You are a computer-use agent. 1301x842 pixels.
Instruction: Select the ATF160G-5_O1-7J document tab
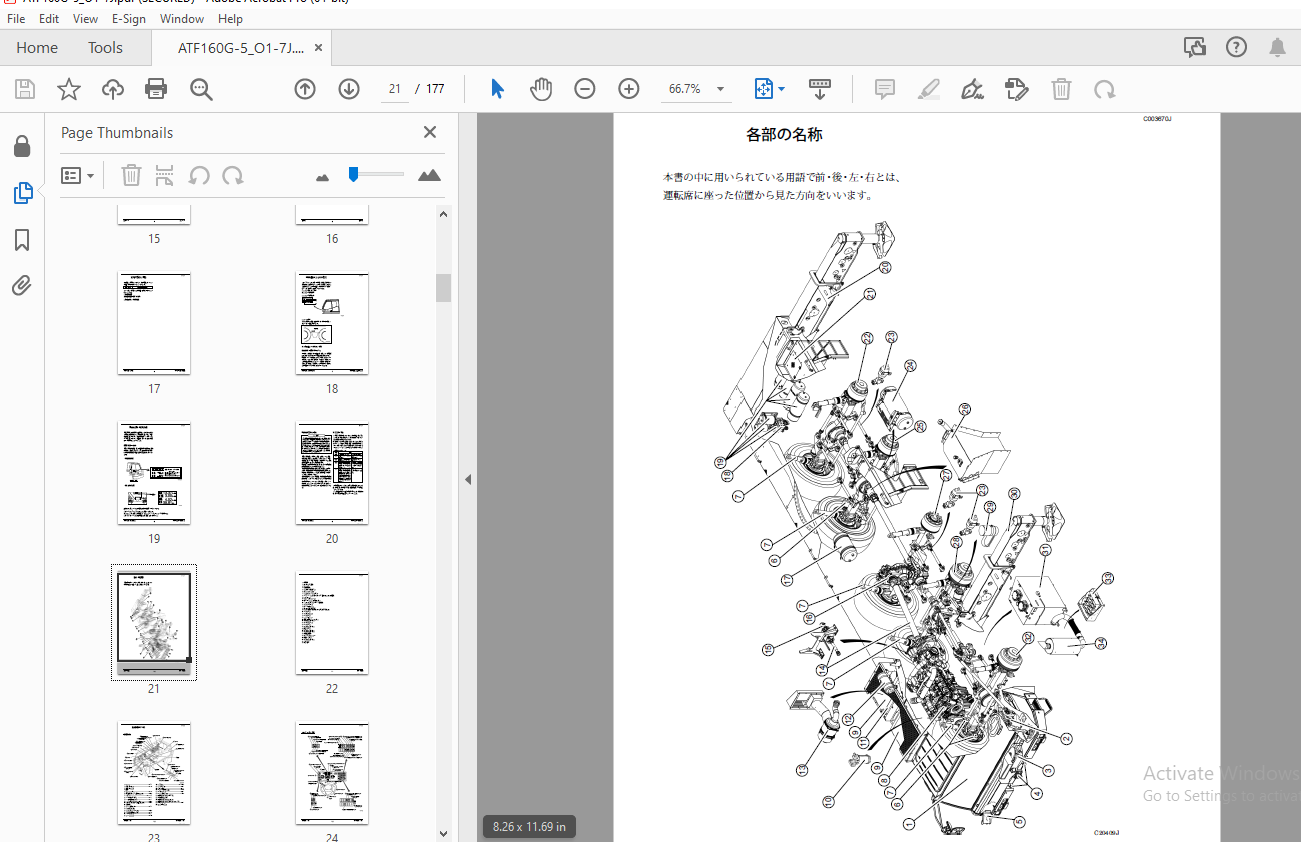coord(240,47)
